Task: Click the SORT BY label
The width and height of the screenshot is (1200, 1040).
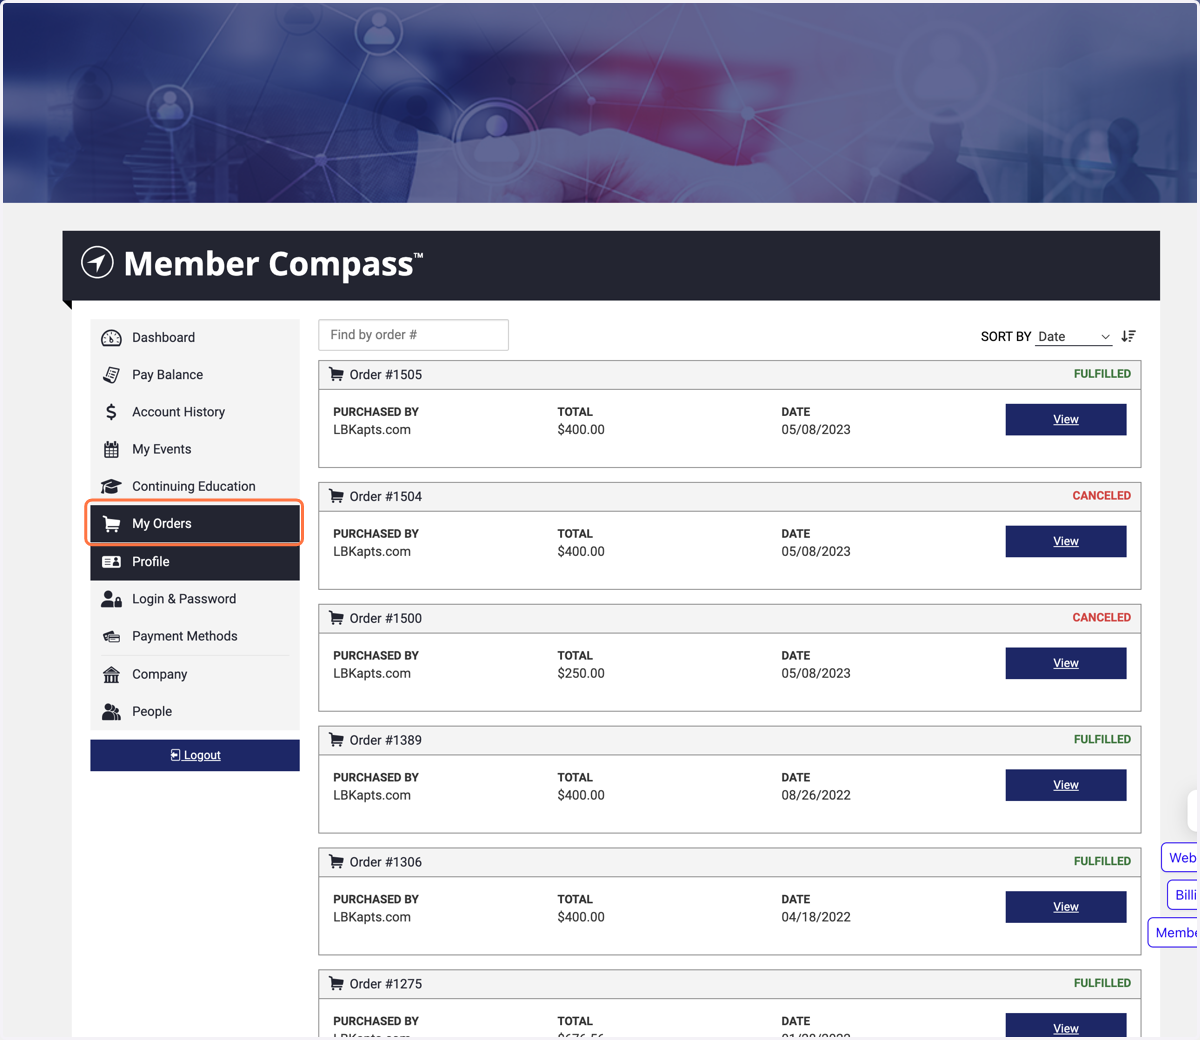Action: click(x=1006, y=337)
